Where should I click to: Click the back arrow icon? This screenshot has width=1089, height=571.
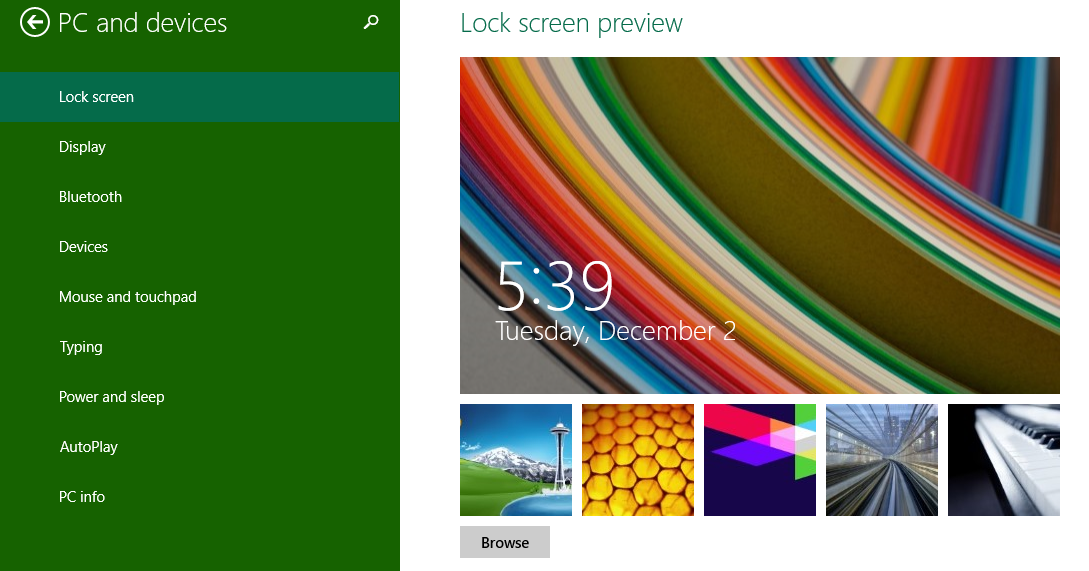tap(34, 22)
